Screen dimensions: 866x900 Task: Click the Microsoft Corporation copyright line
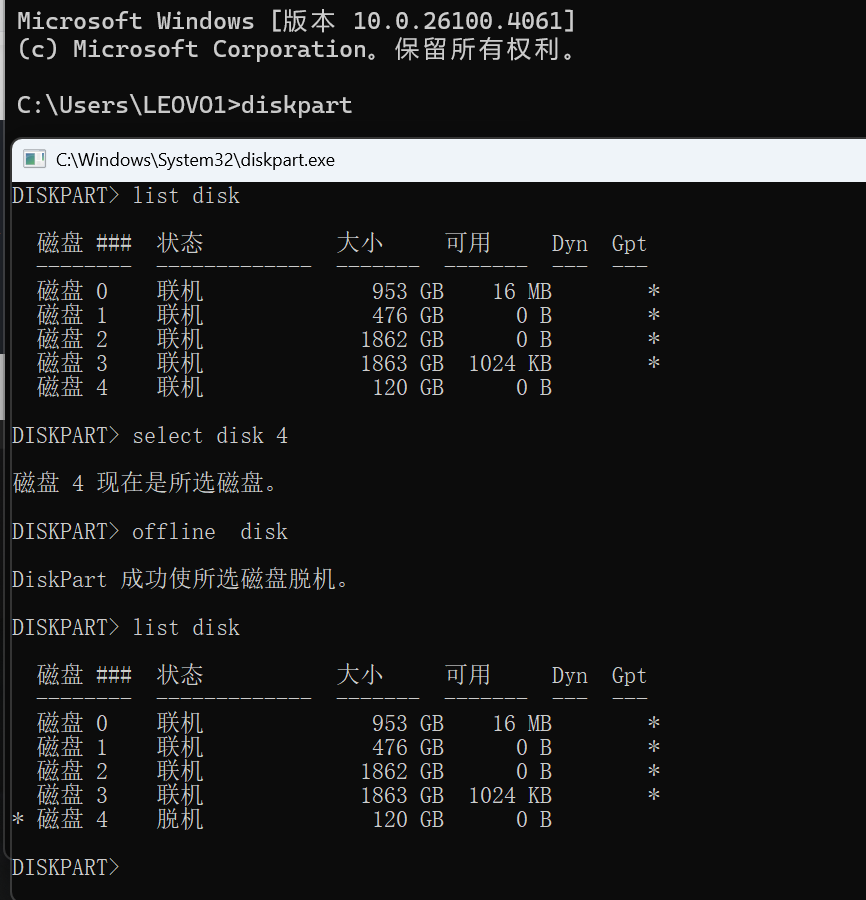[296, 49]
